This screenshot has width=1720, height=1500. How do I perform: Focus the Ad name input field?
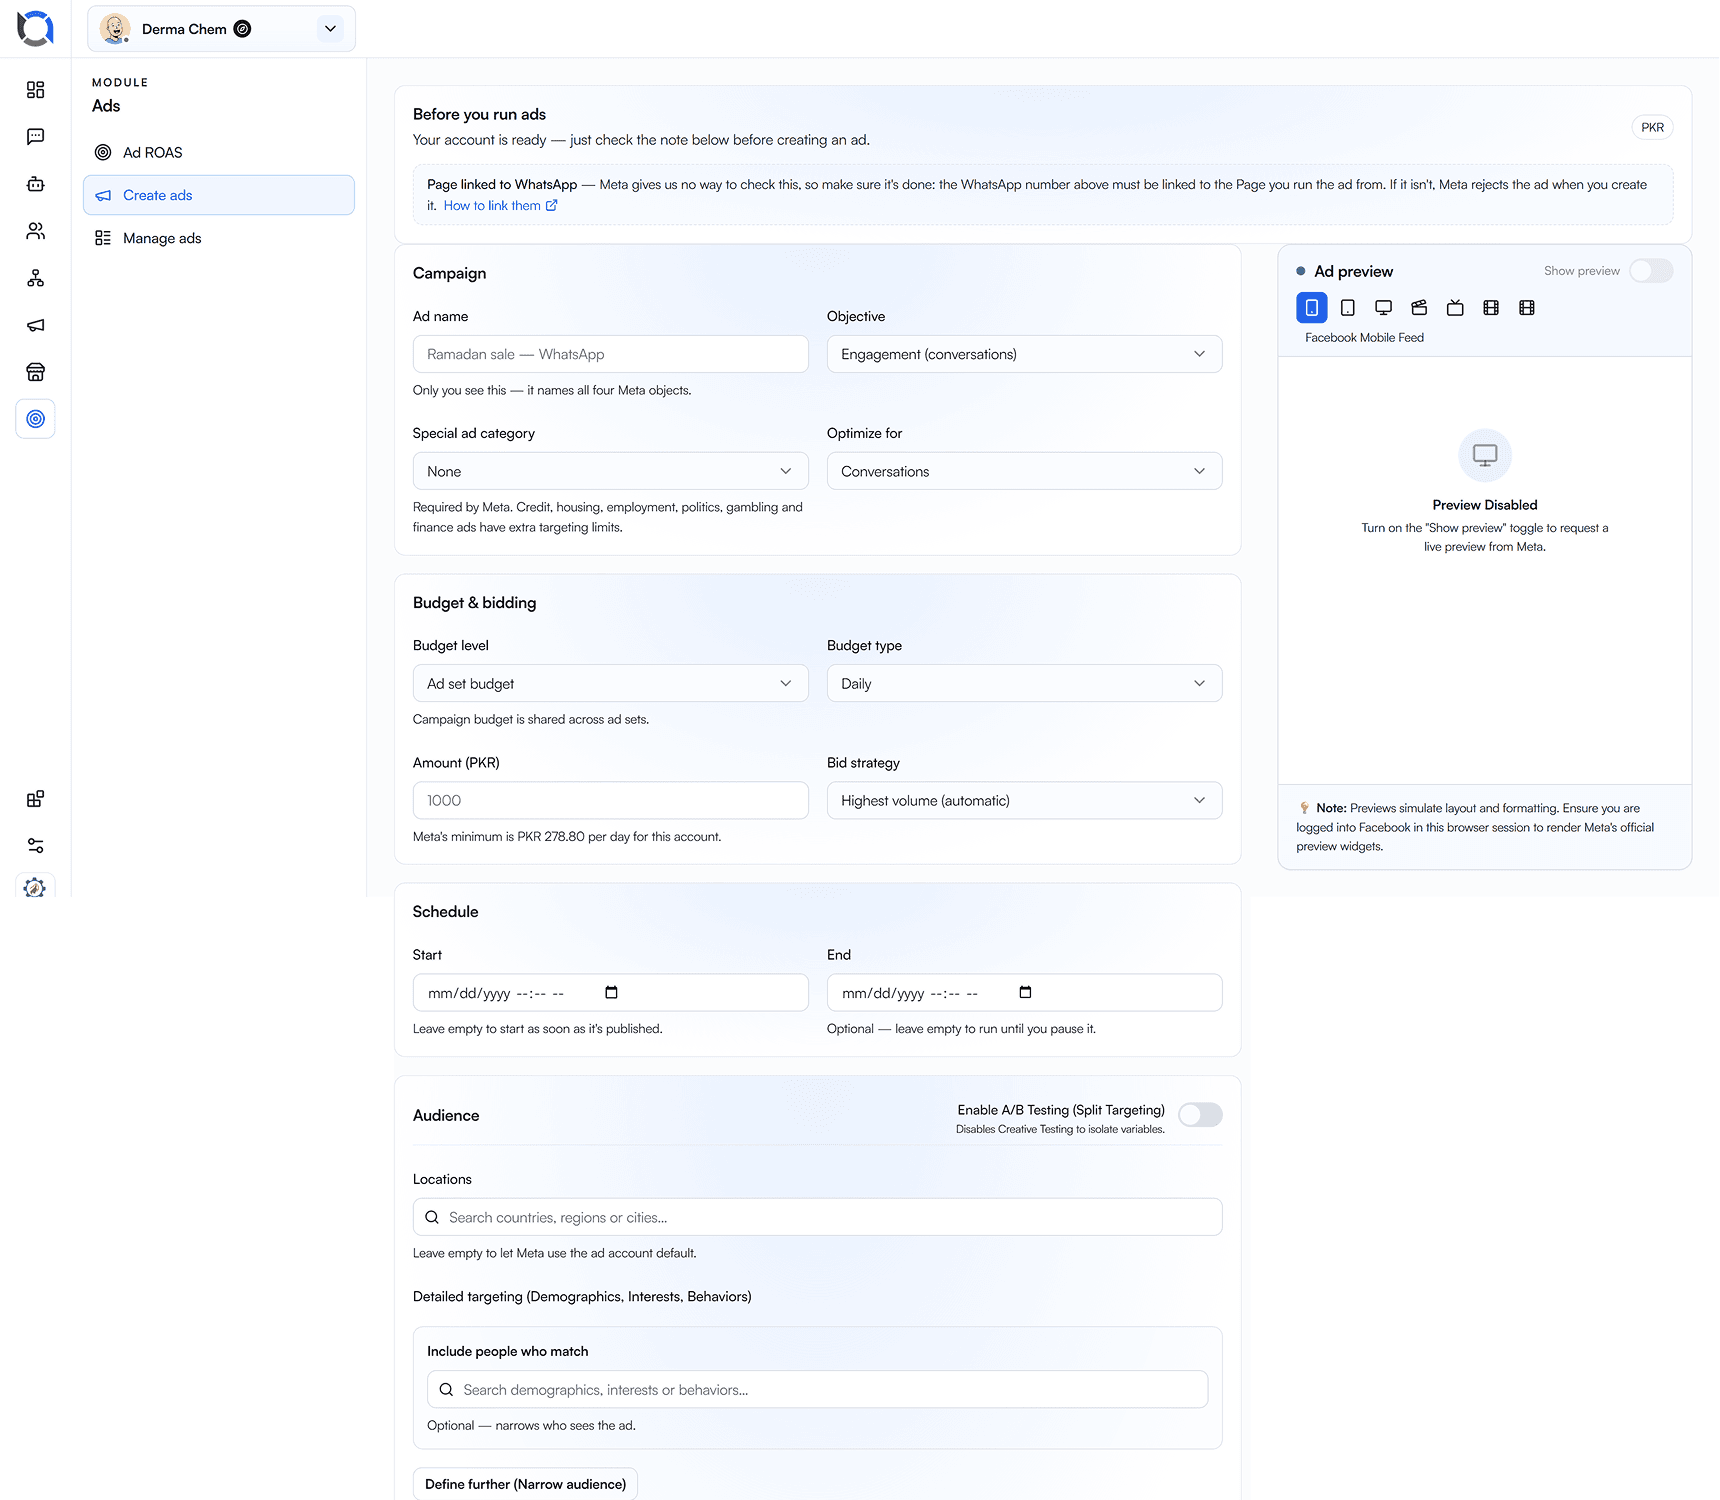[x=610, y=354]
